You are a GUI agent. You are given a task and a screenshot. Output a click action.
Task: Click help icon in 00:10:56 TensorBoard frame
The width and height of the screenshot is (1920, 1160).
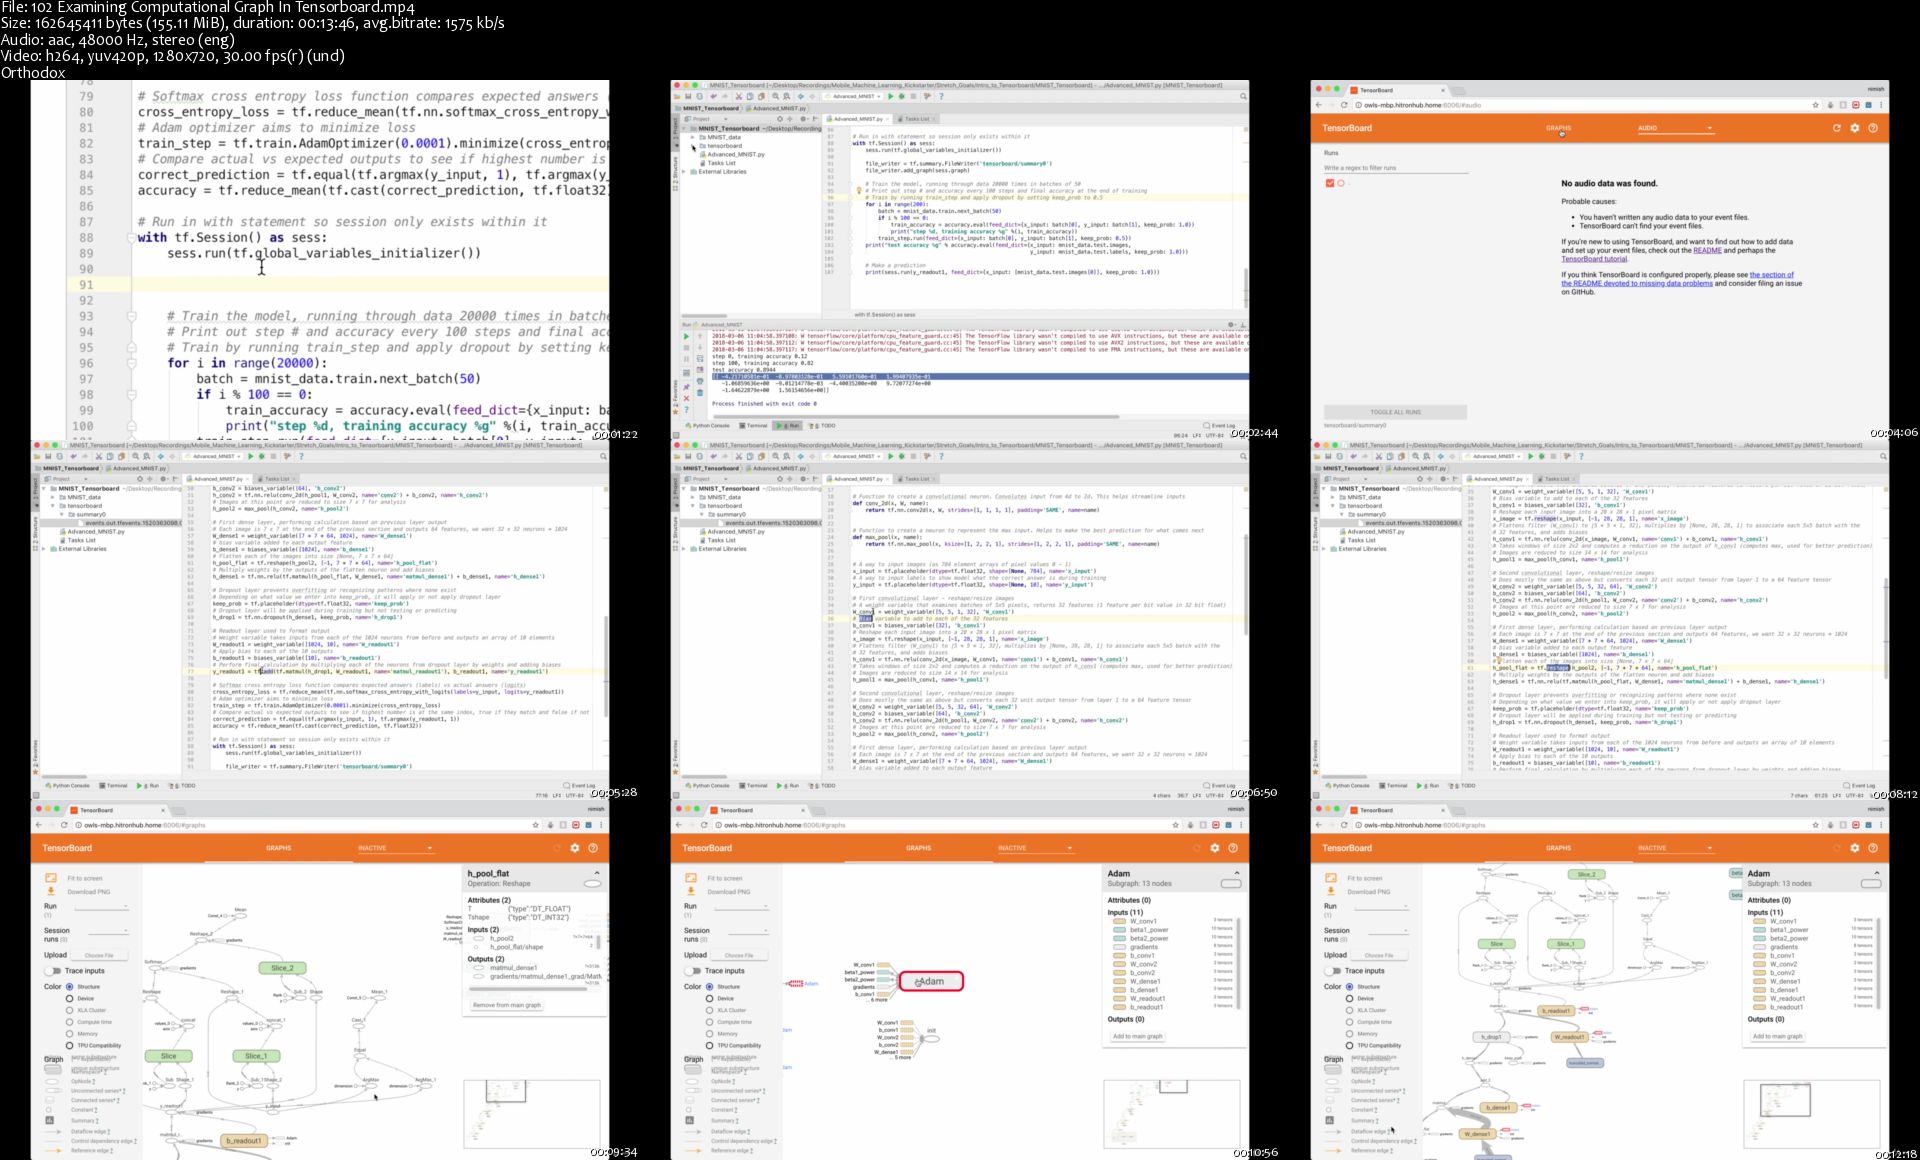coord(1233,848)
